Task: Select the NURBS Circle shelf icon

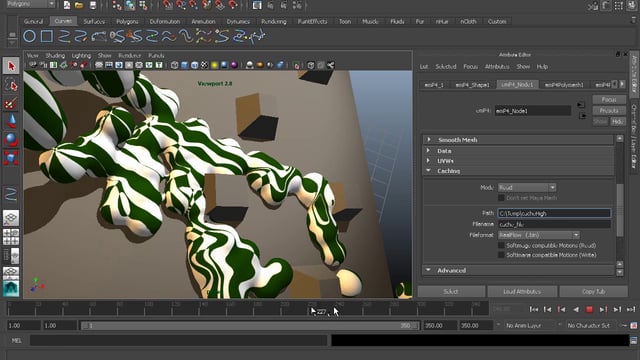Action: (x=29, y=36)
